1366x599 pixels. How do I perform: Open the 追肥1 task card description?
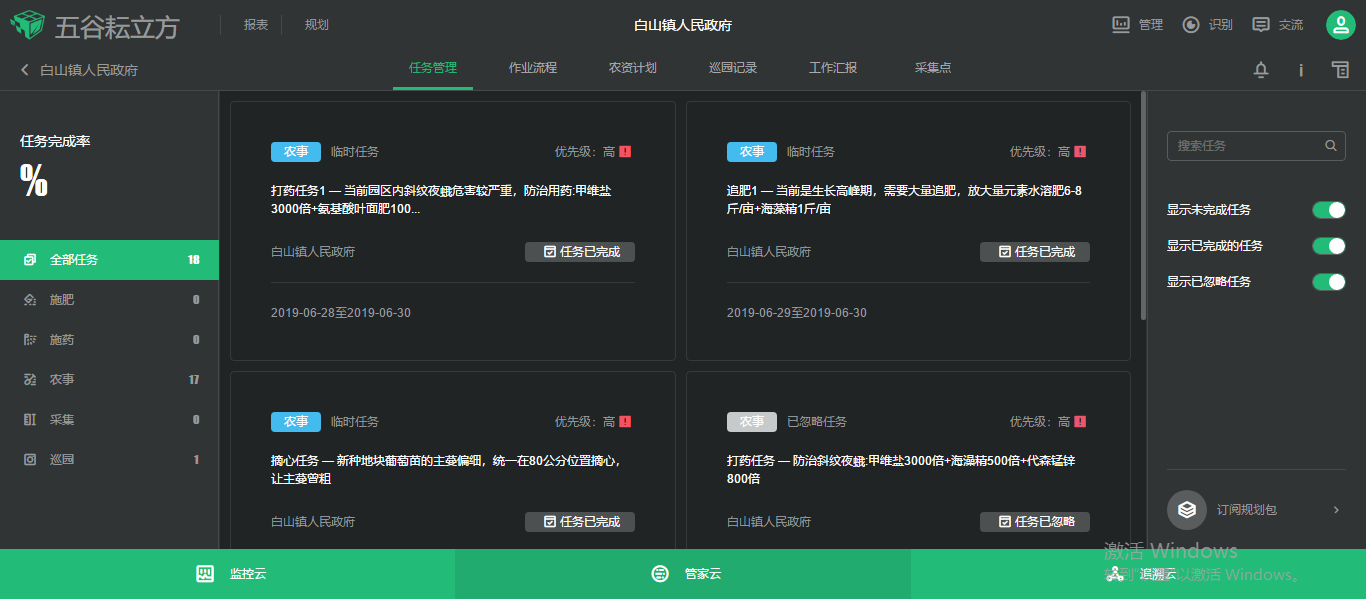click(x=904, y=200)
